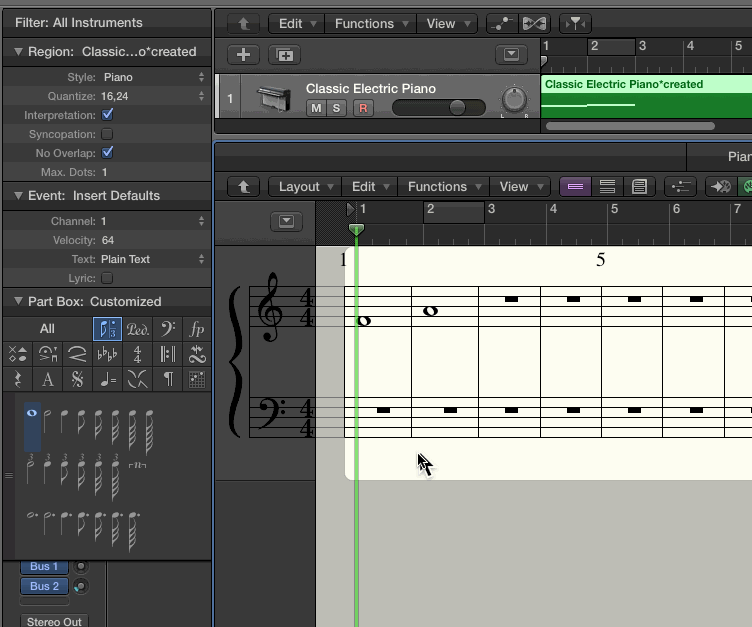Collapse the Part Box section triangle
Screen dimensions: 752x627
[x=18, y=301]
